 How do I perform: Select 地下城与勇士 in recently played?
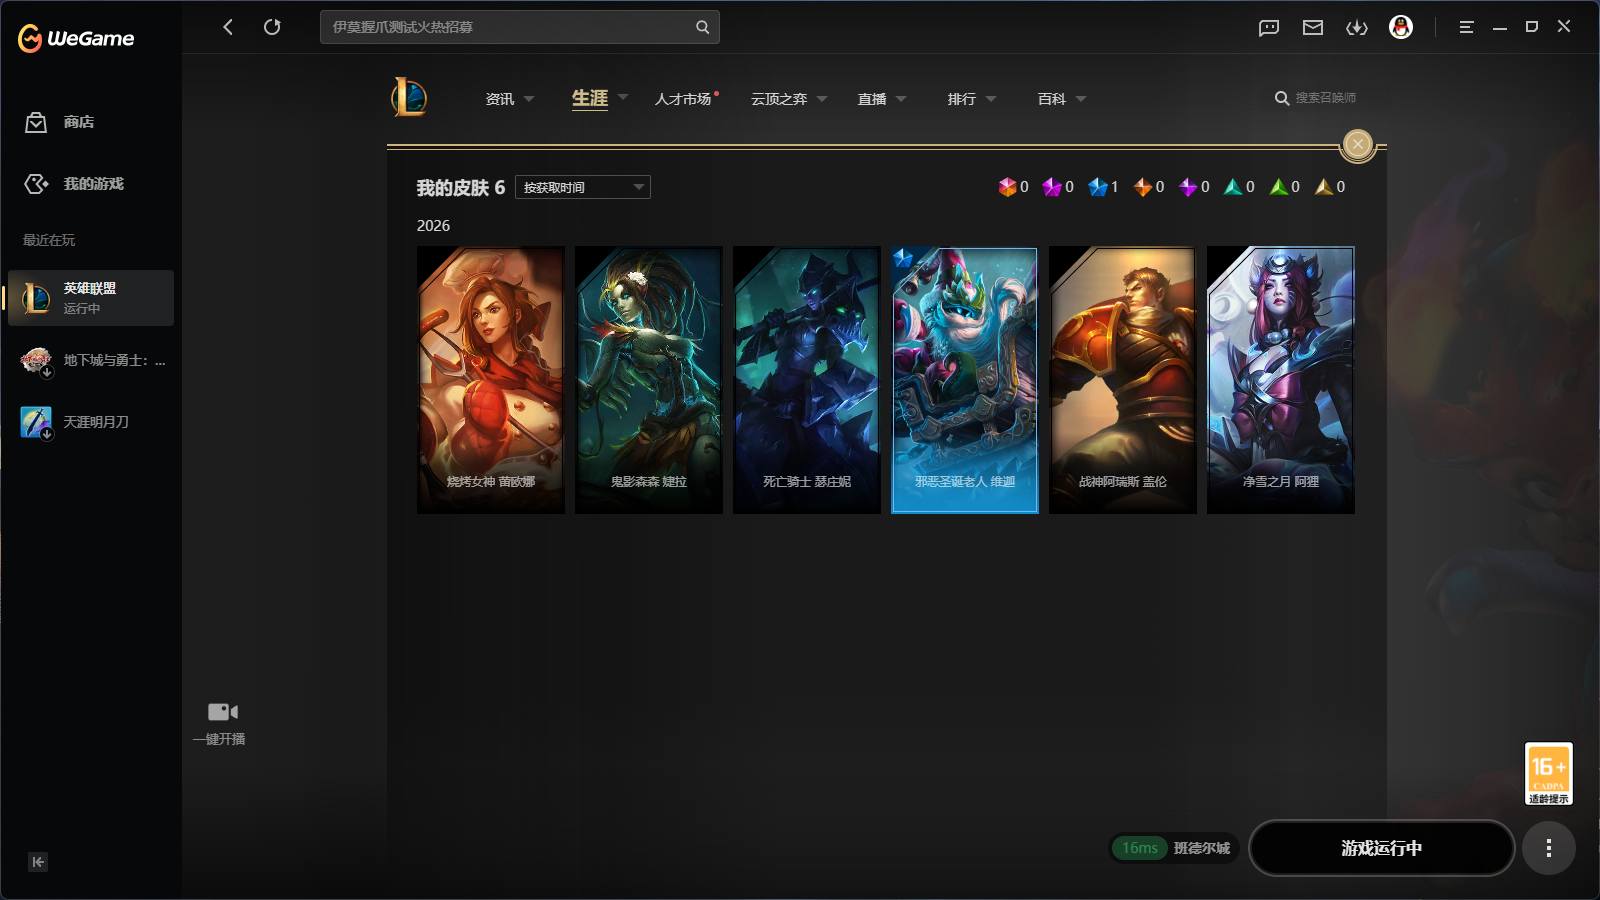point(91,360)
